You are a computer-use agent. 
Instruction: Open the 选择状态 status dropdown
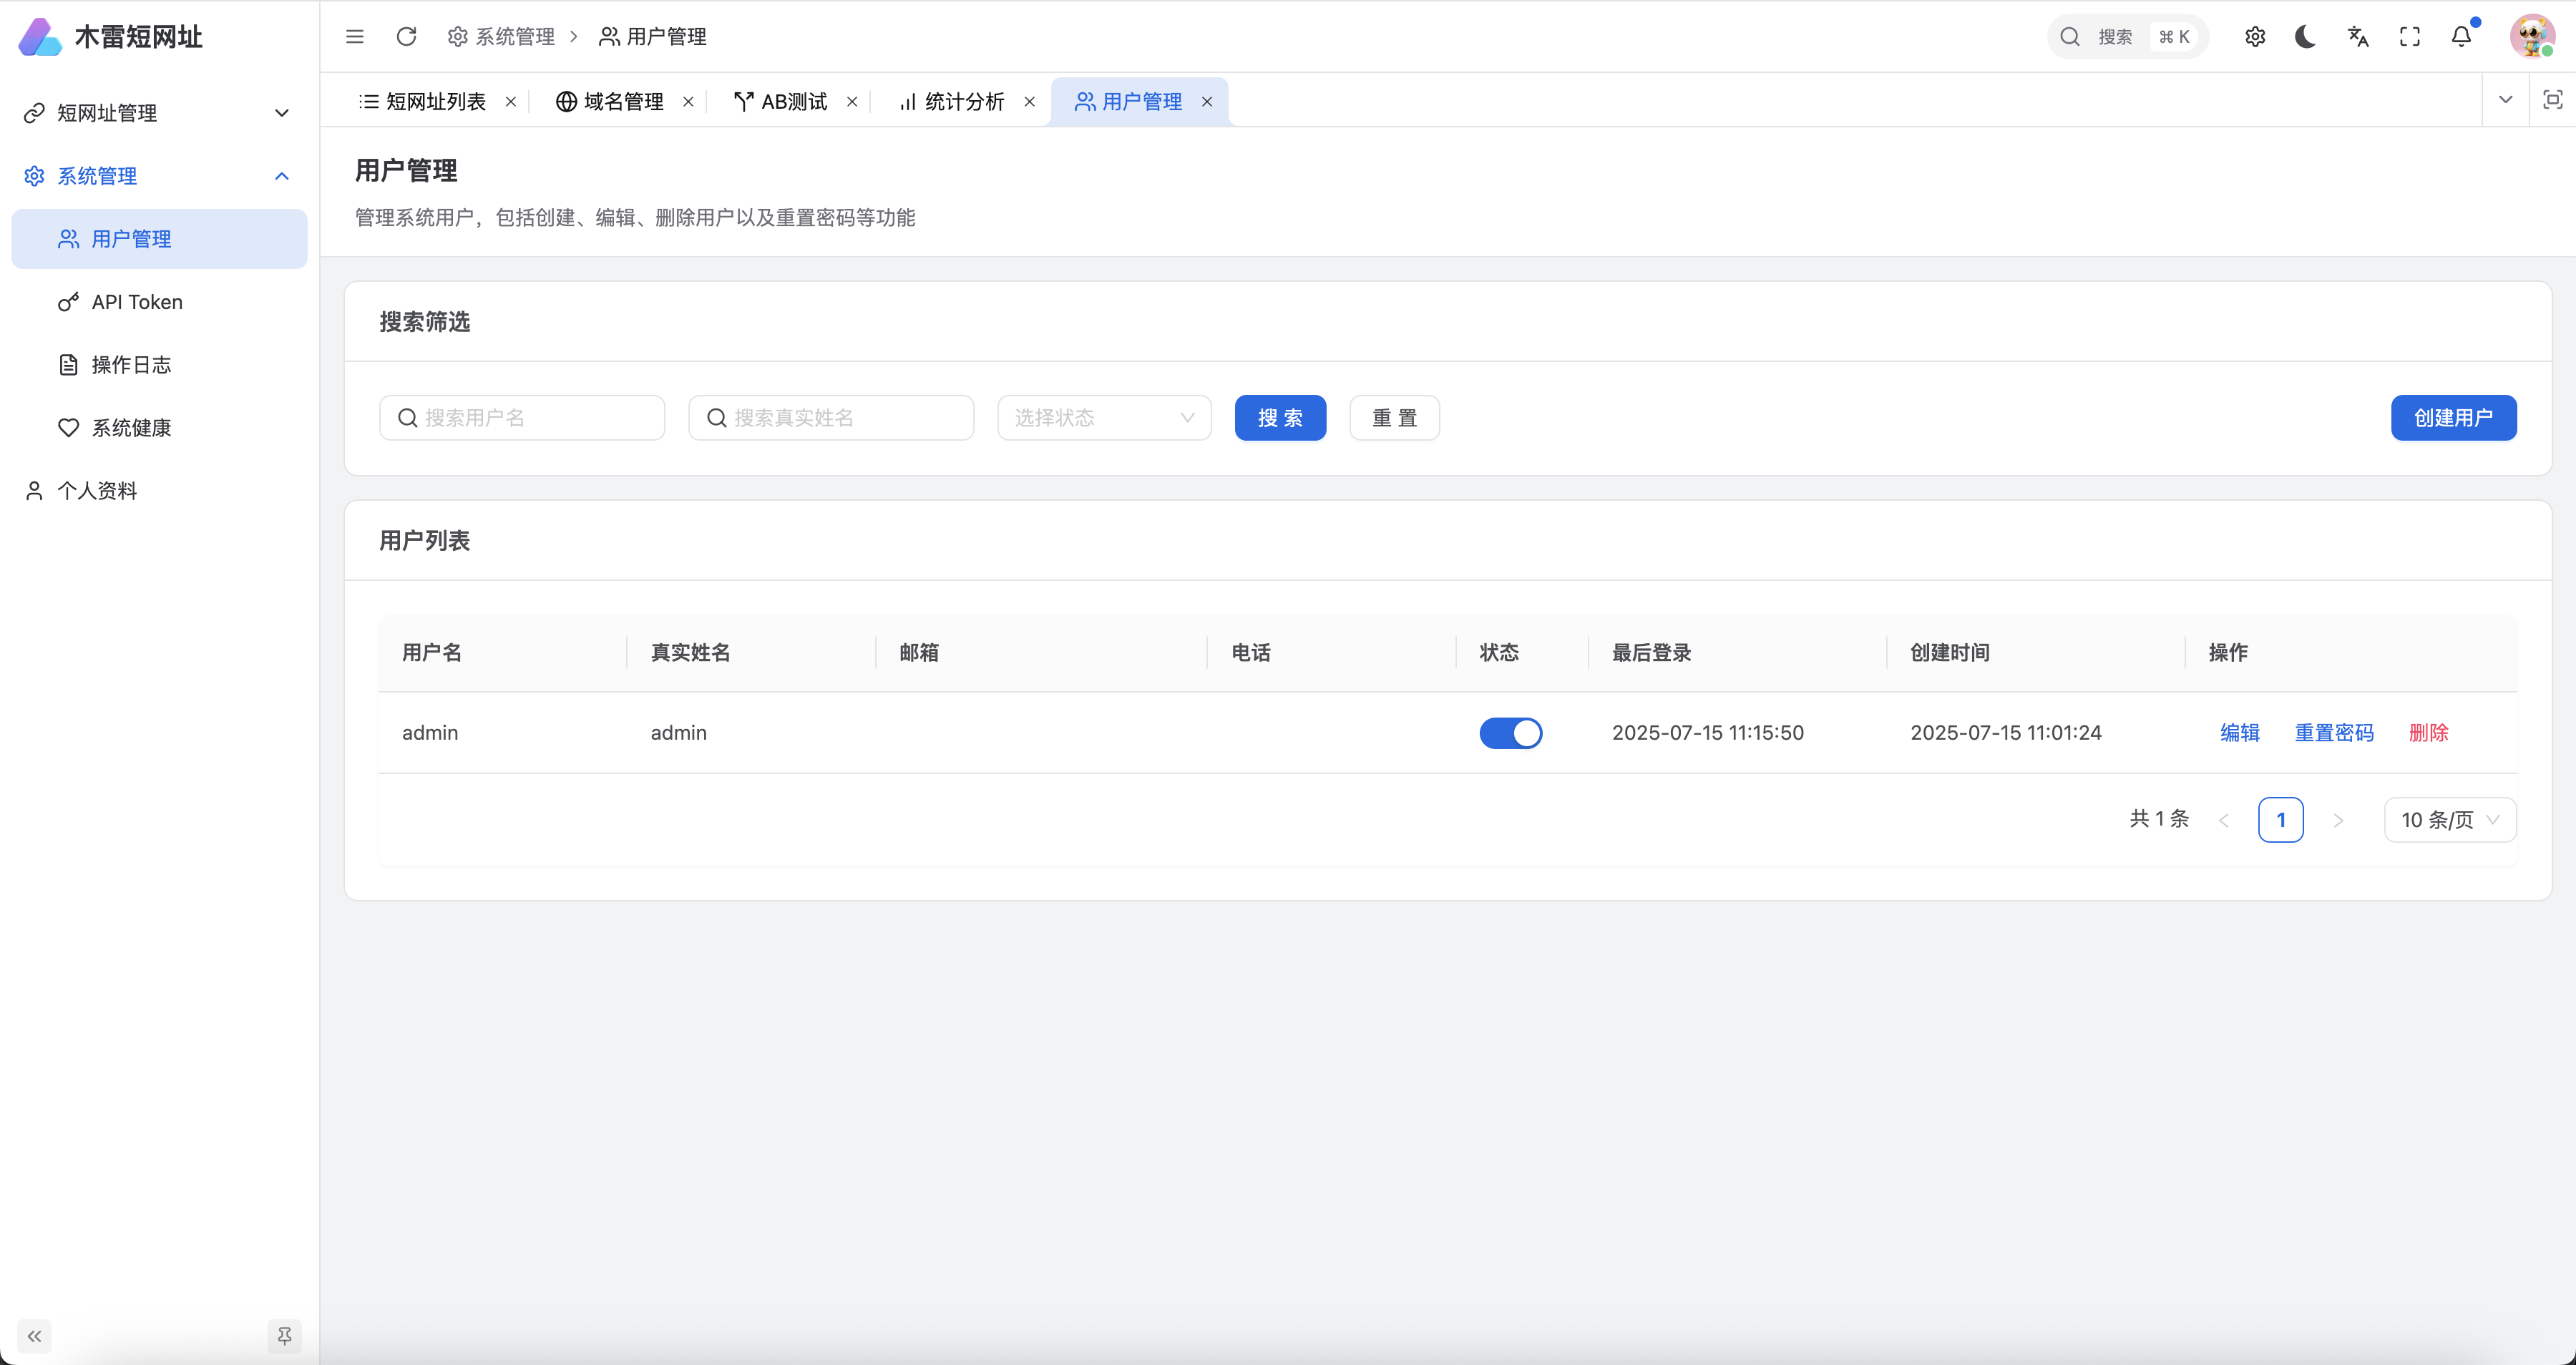[1104, 418]
